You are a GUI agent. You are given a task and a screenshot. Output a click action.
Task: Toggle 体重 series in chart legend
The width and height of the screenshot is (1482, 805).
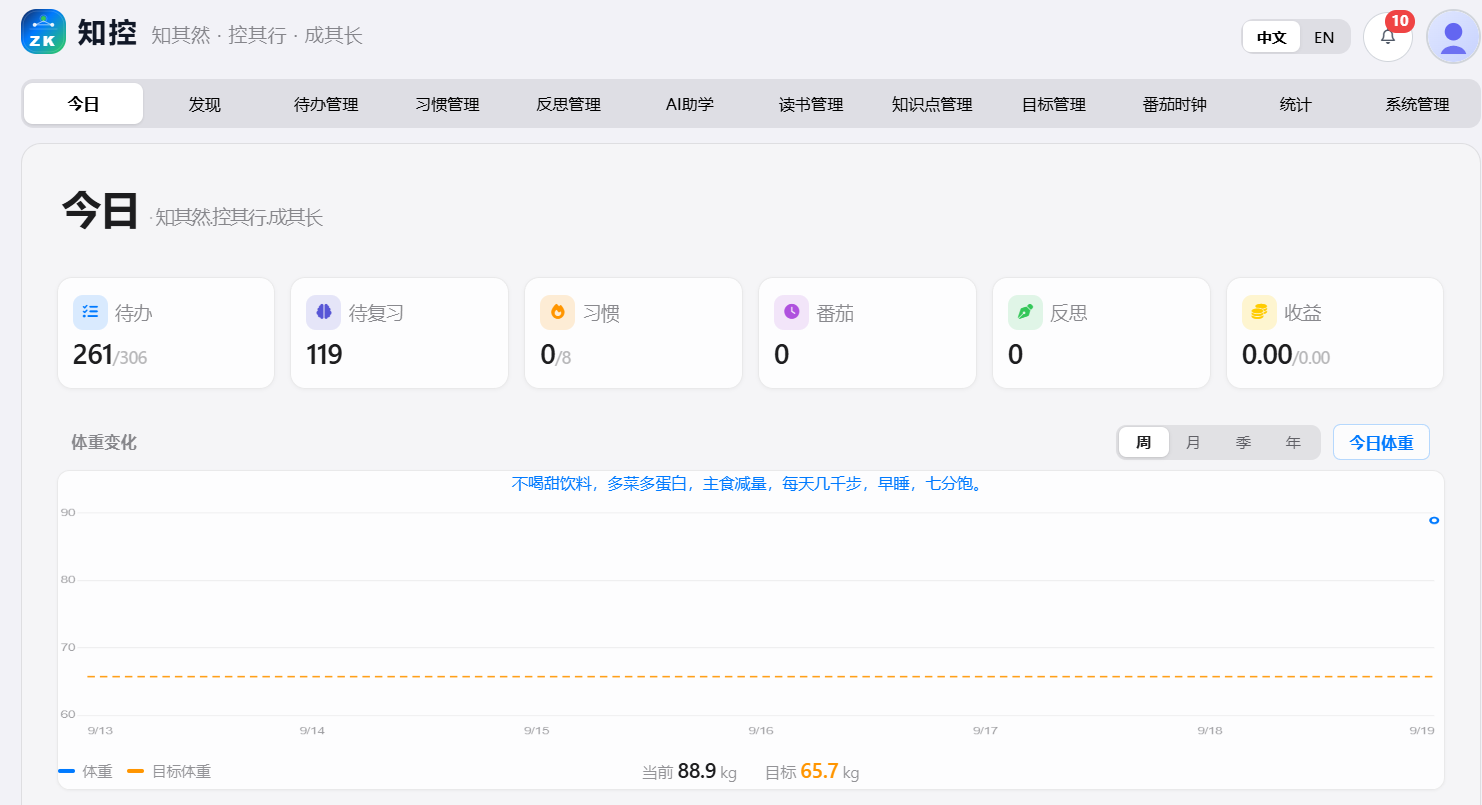[x=86, y=771]
